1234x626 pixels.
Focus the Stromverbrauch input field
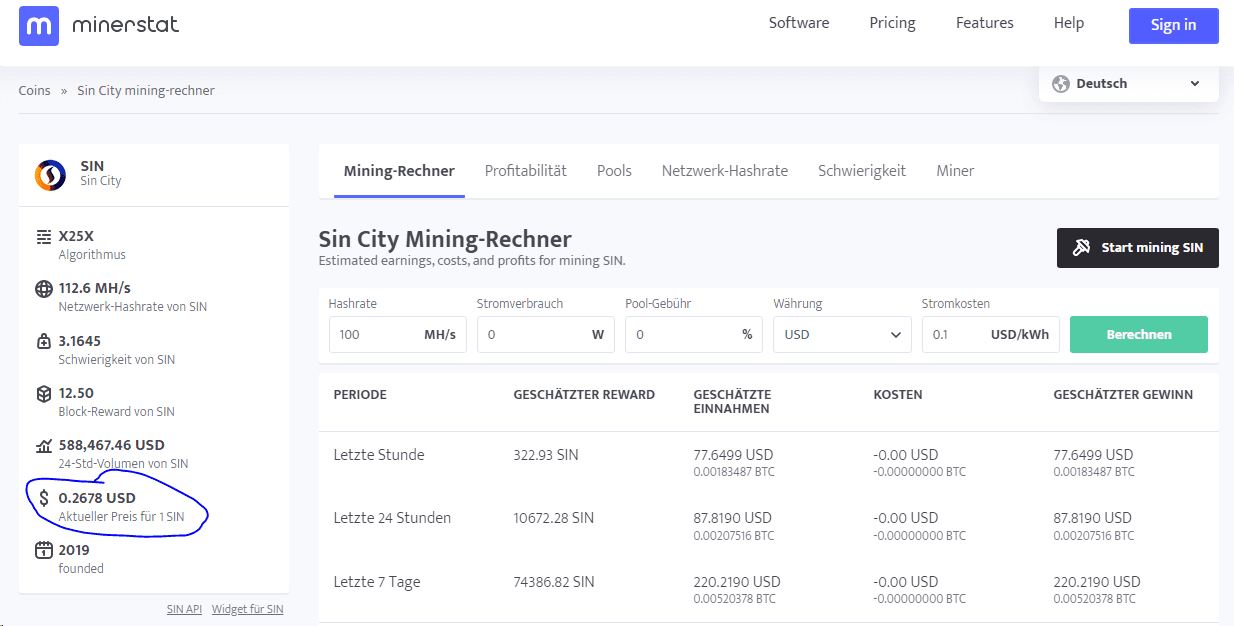click(546, 334)
